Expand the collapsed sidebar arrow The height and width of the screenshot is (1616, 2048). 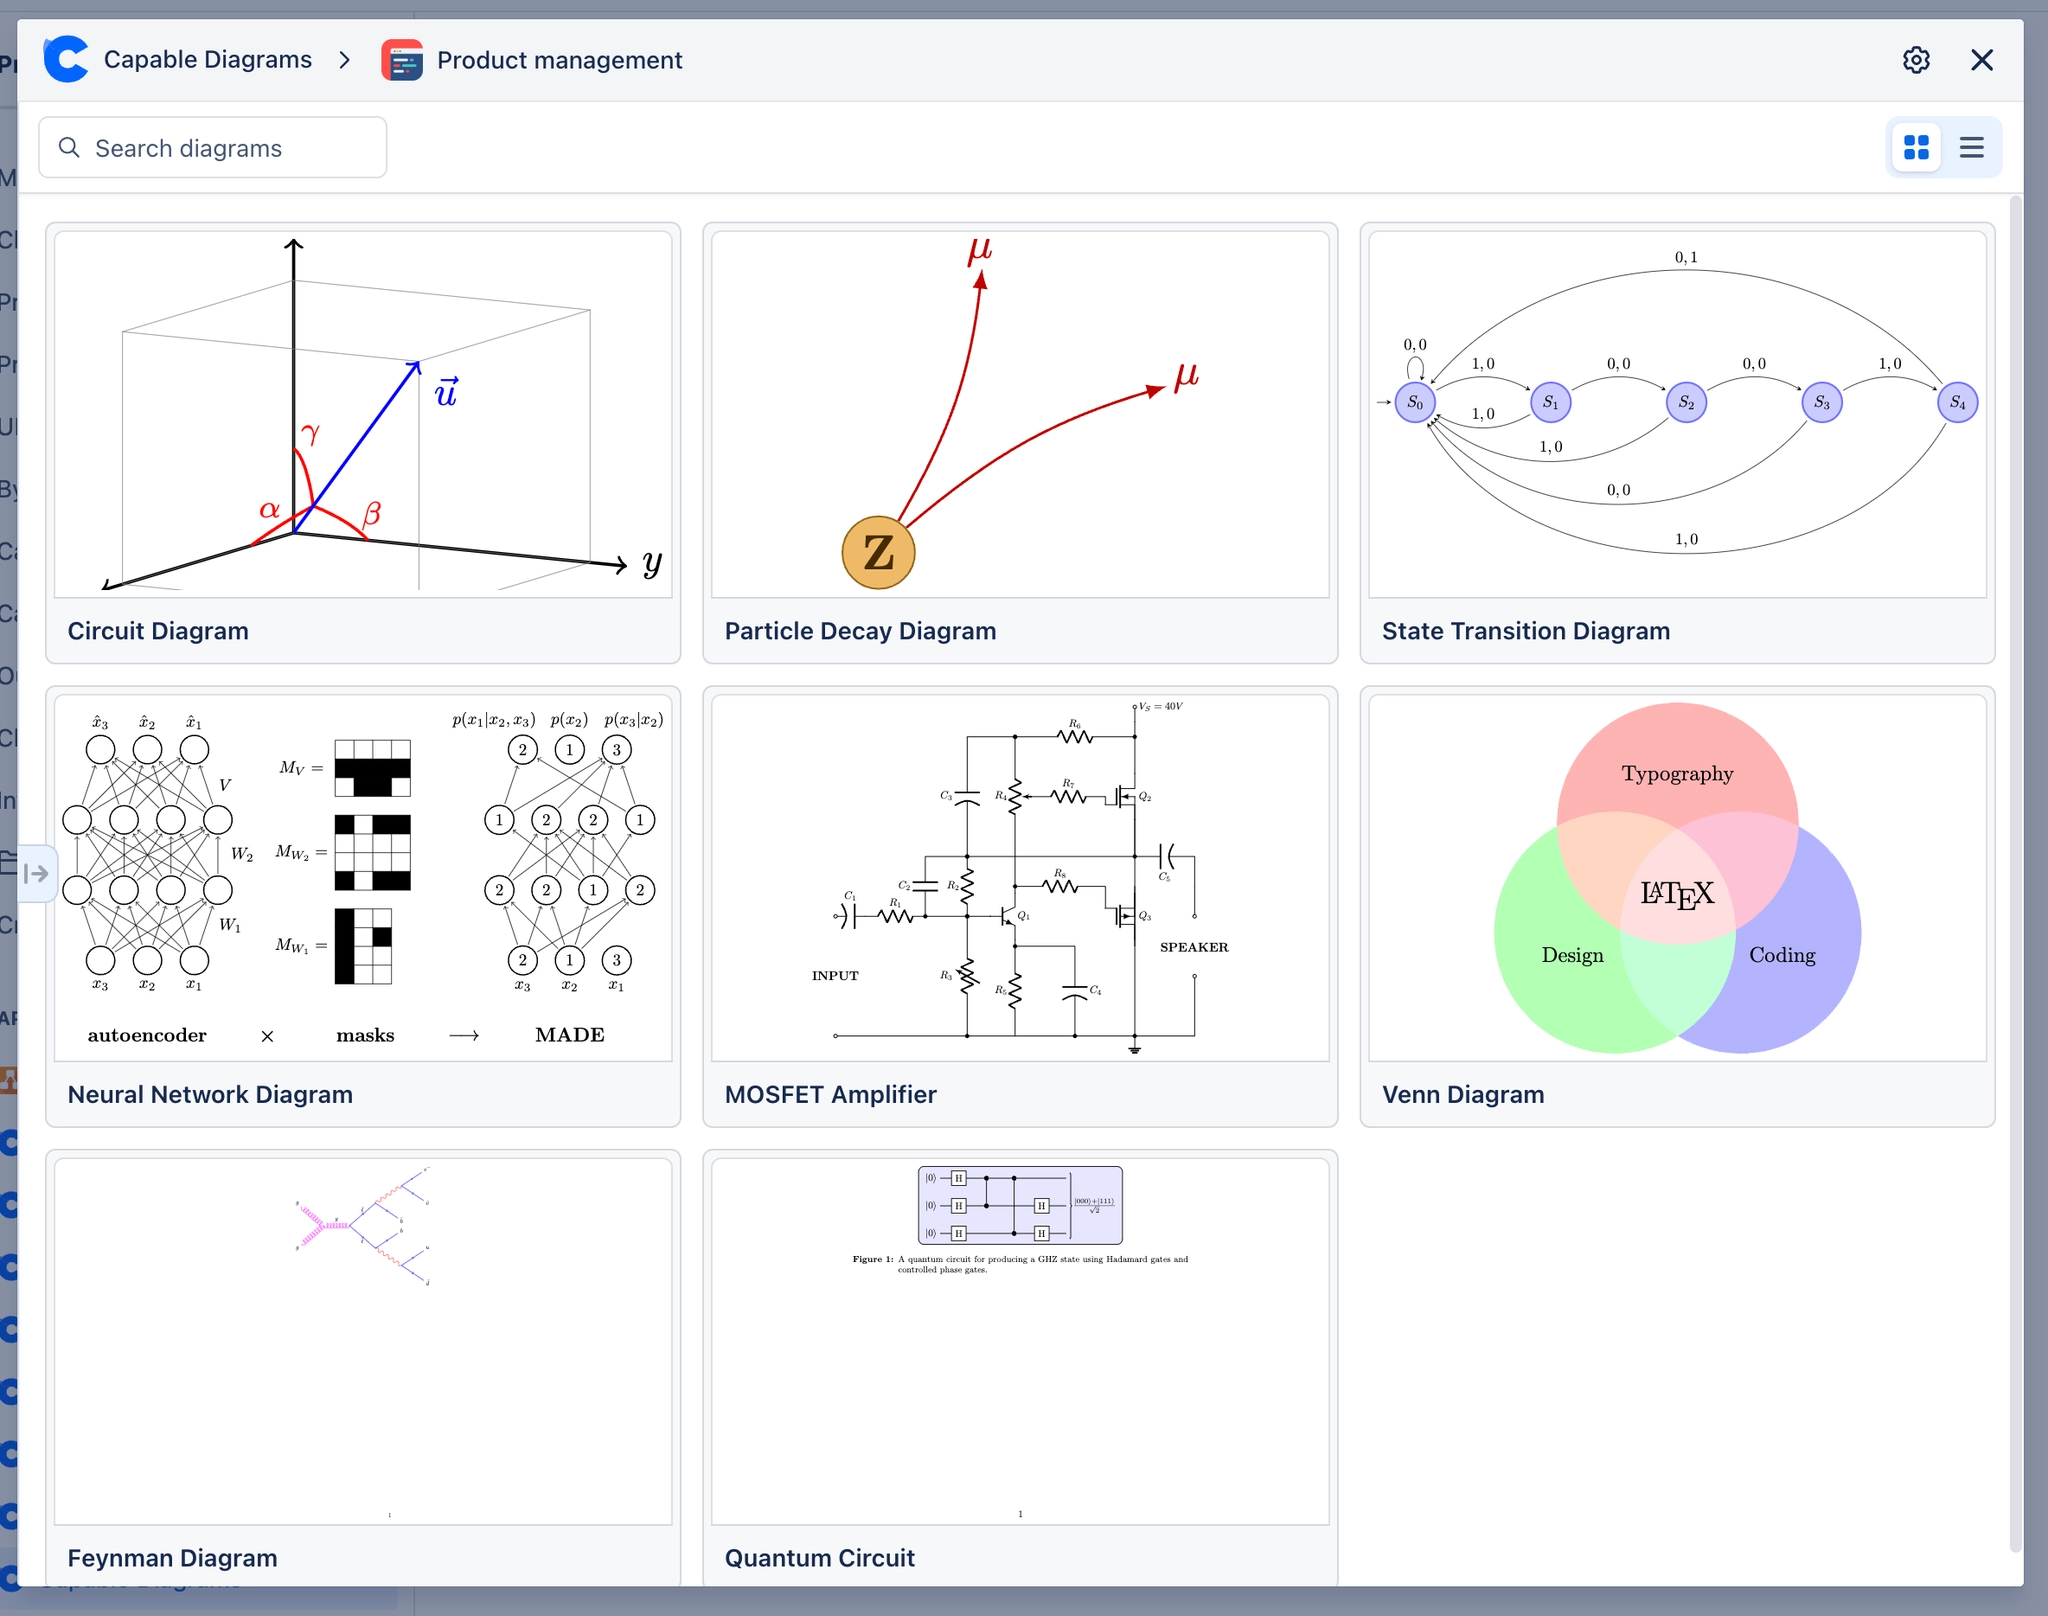36,874
